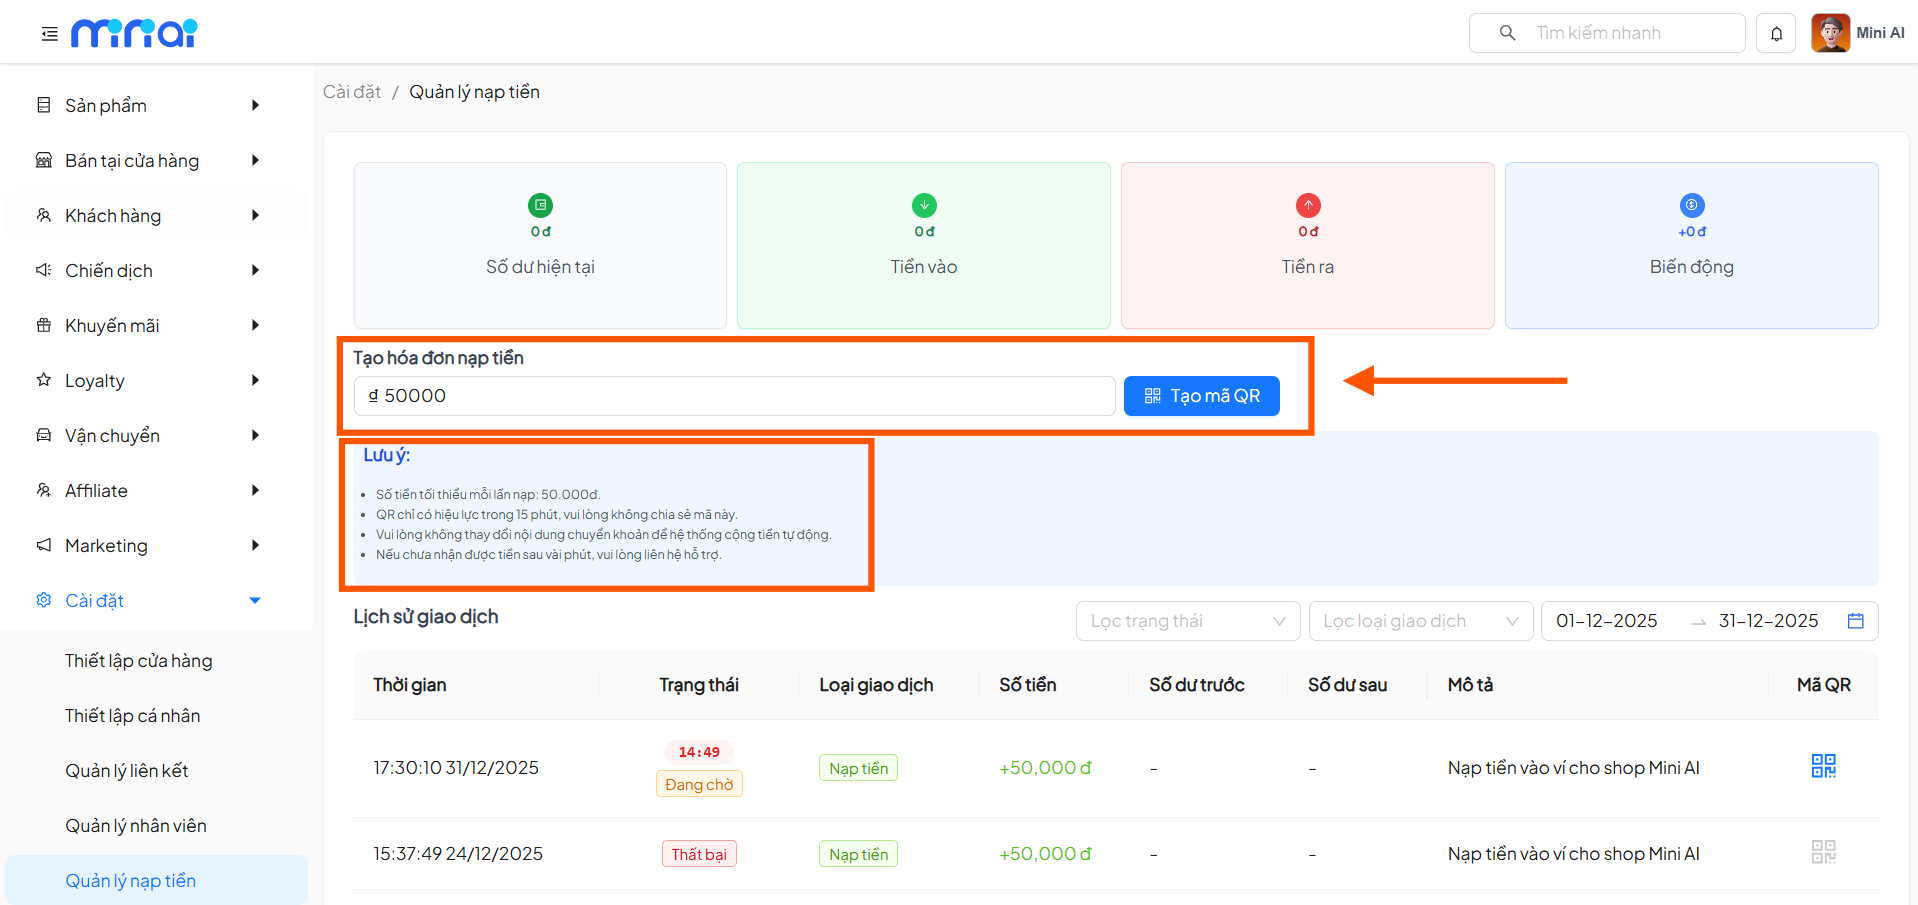Select Quản lý nhân viên in the sidebar
Viewport: 1918px width, 905px height.
point(135,824)
